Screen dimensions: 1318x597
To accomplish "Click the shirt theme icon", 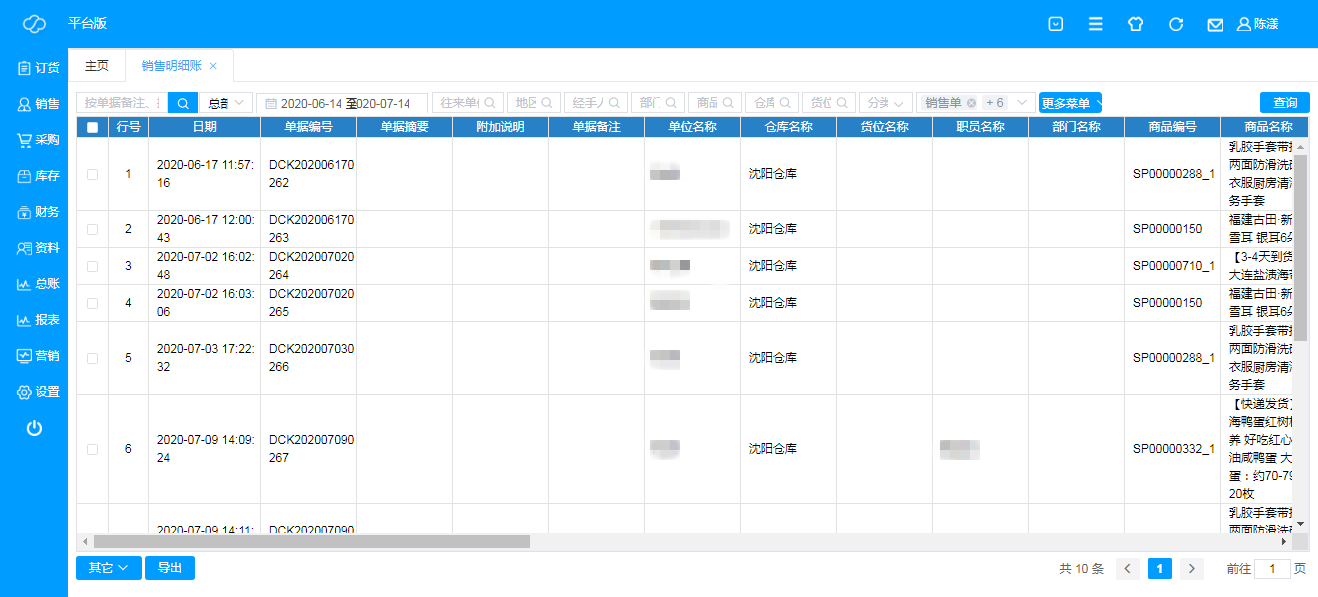I will 1135,24.
